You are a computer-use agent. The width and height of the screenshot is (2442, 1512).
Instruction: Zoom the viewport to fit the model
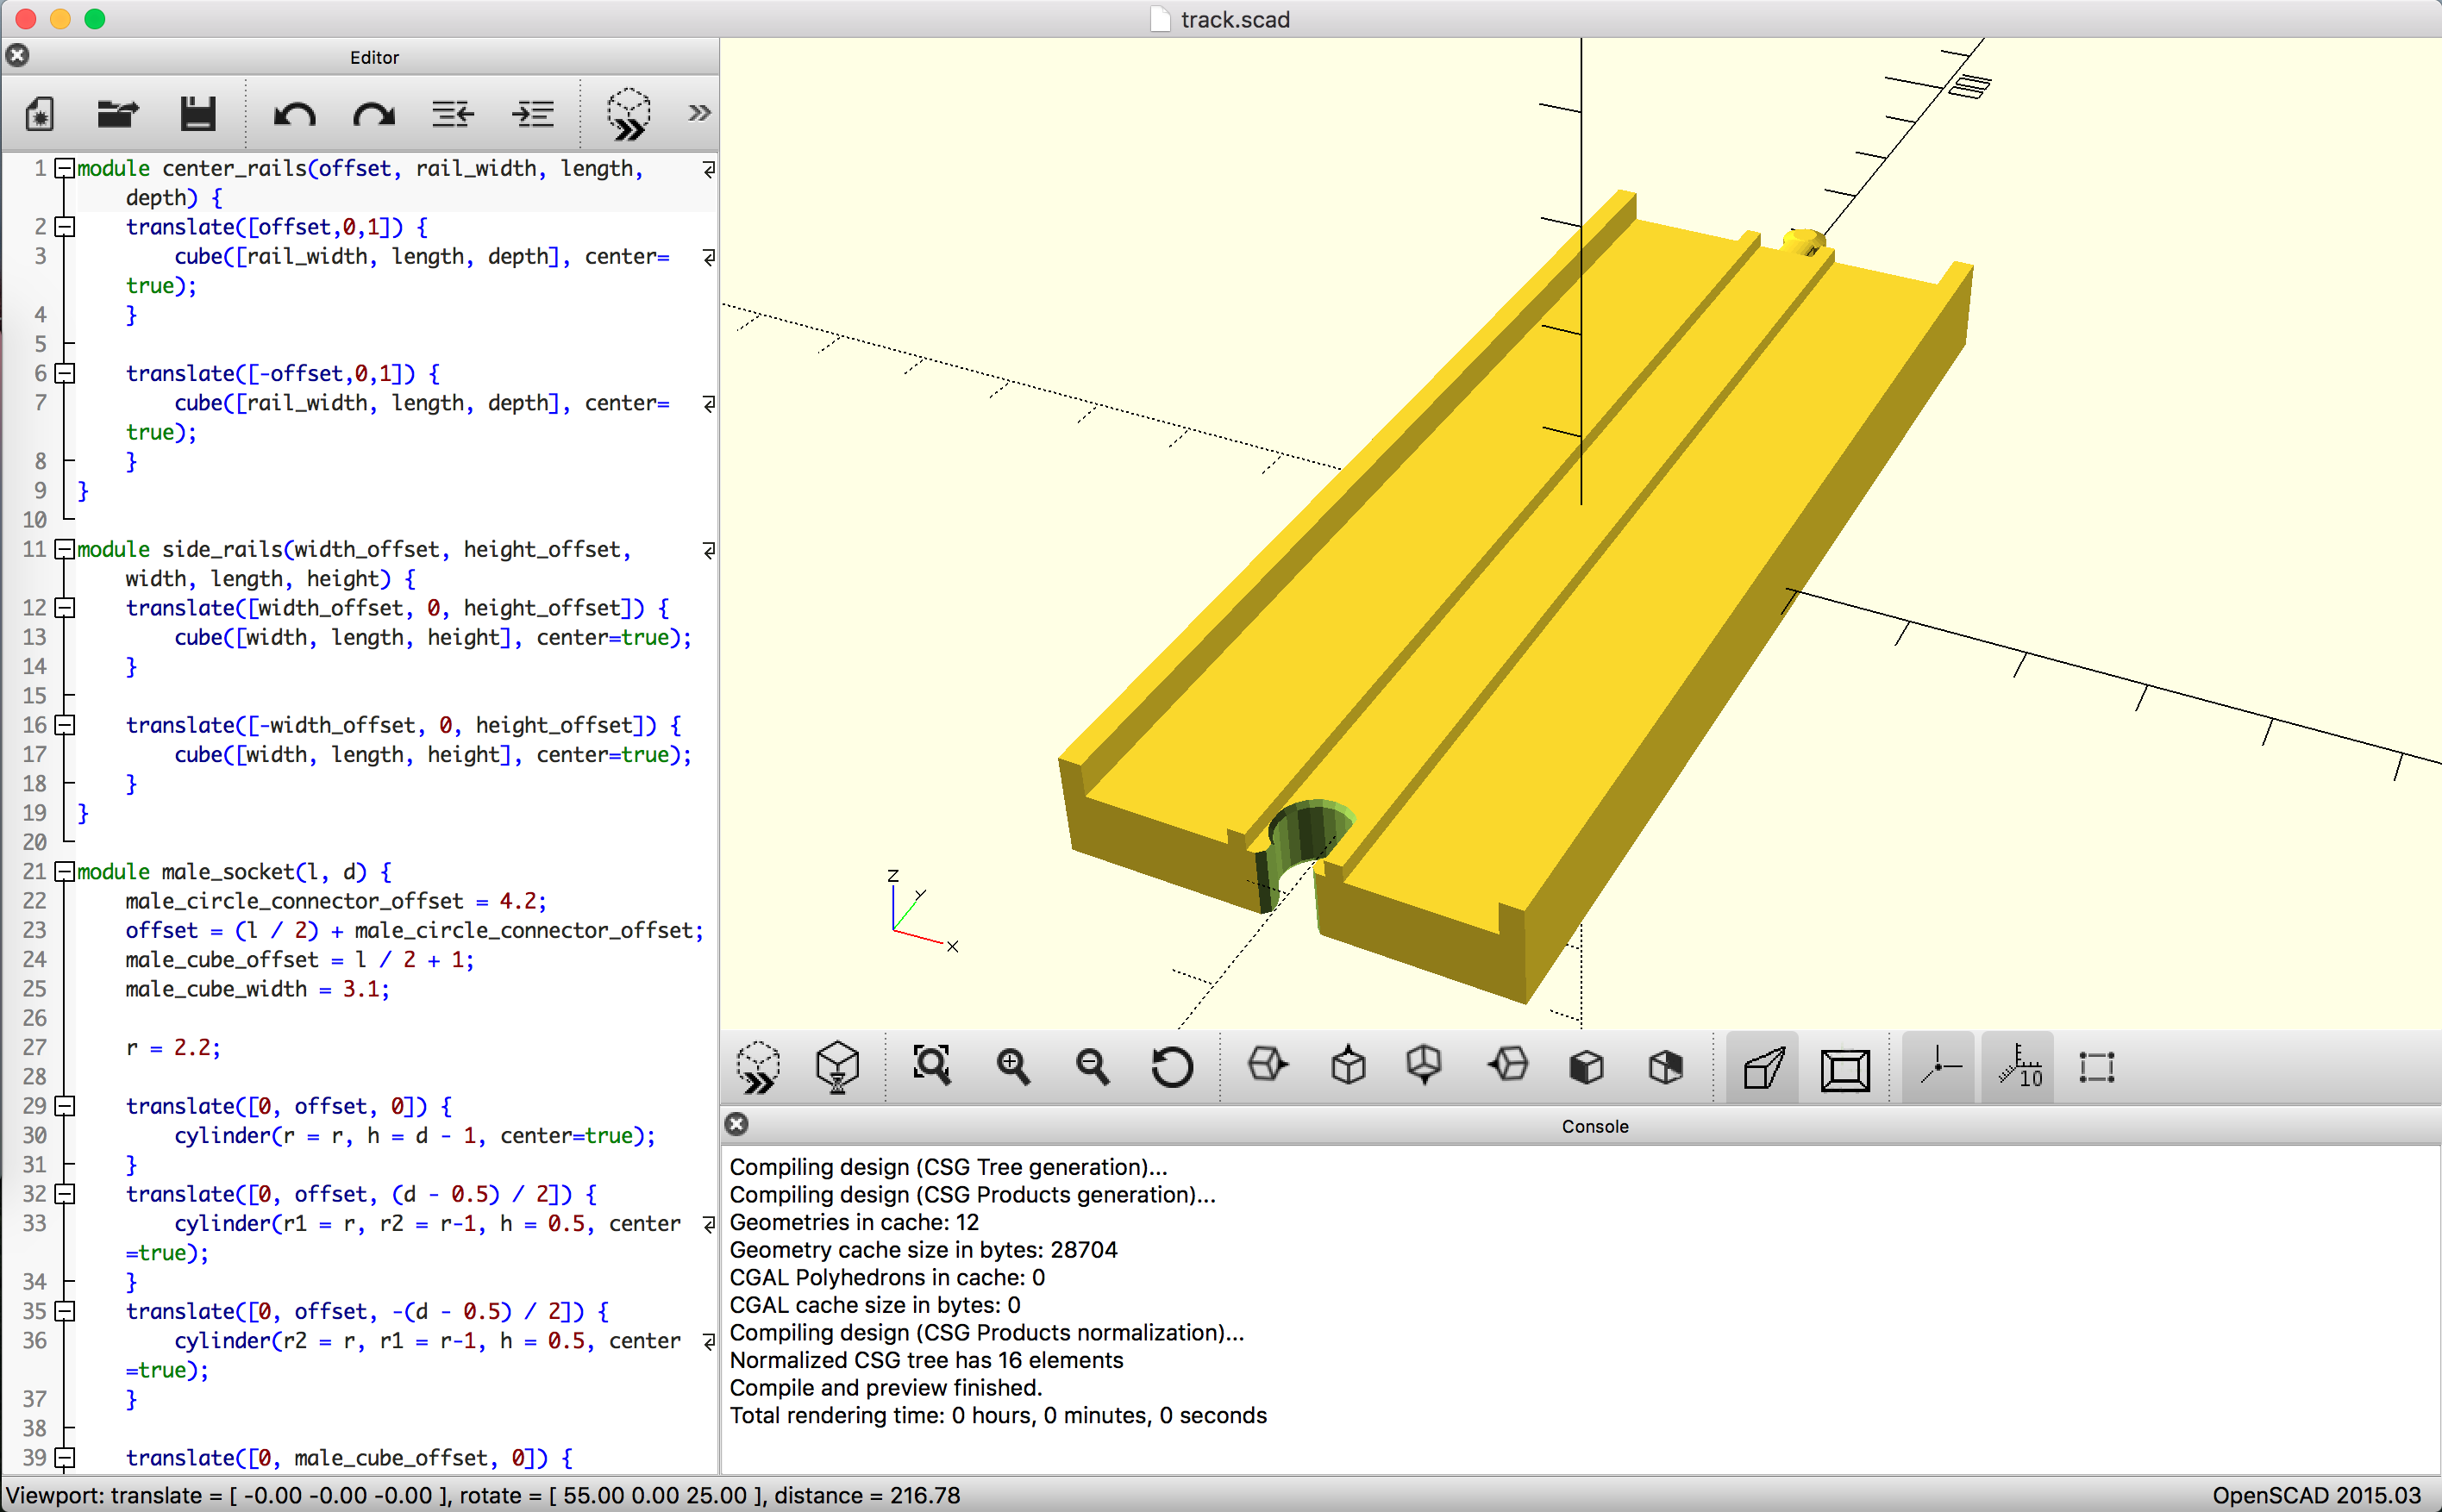click(x=931, y=1066)
